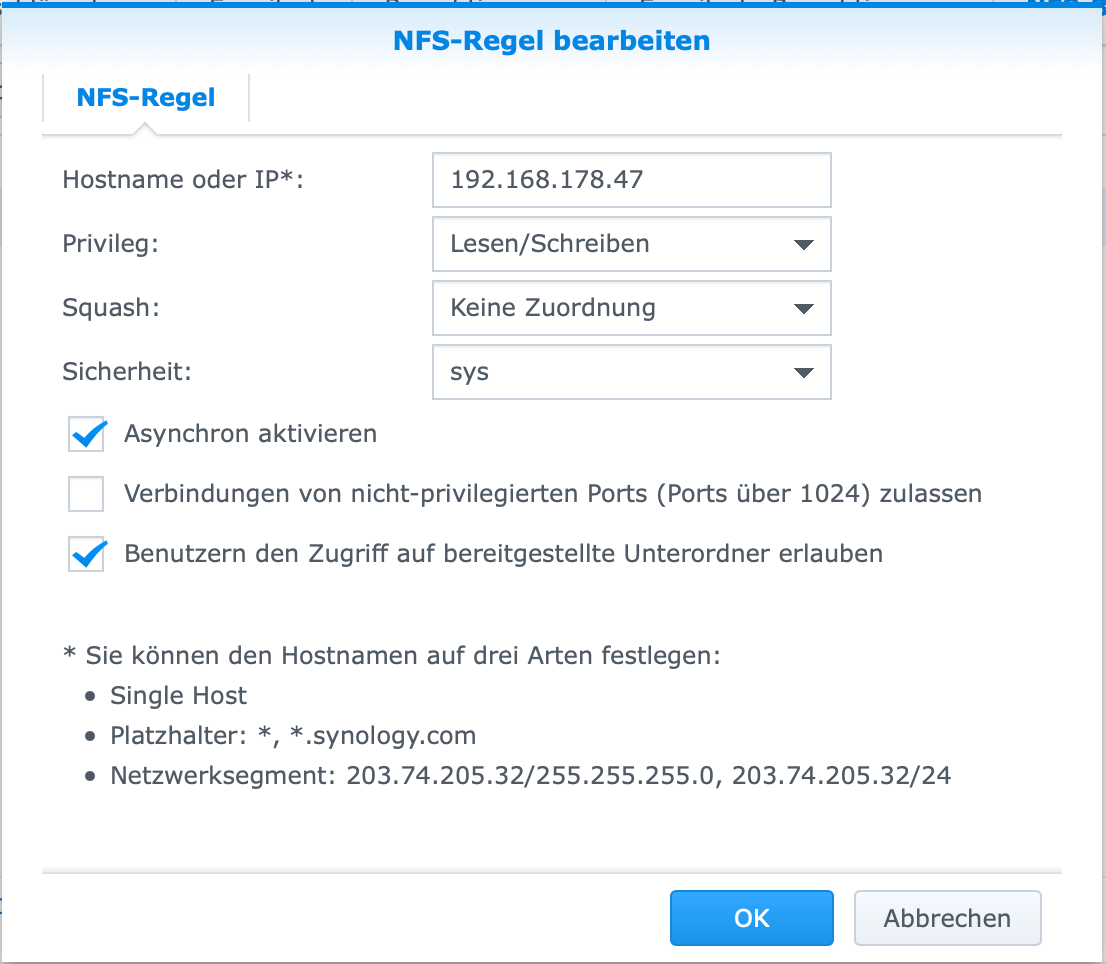
Task: Focus the Hostname oder IP text field
Action: (631, 180)
